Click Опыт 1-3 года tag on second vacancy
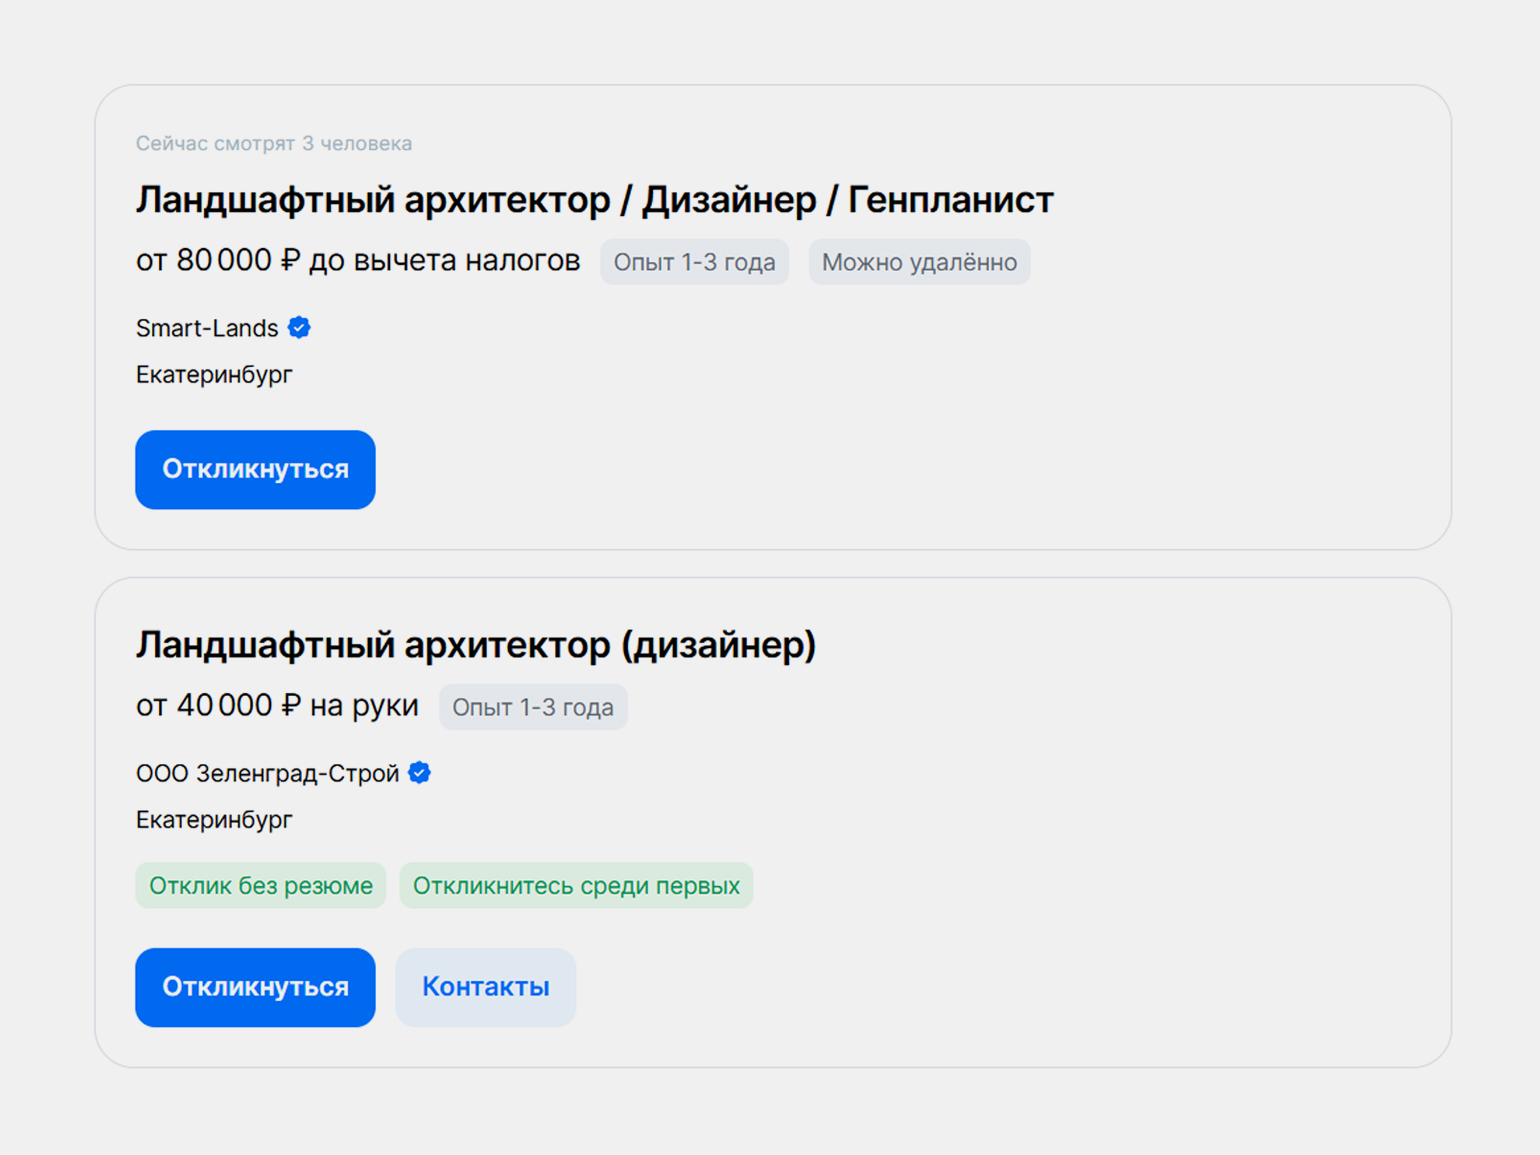The height and width of the screenshot is (1155, 1540). [x=532, y=707]
